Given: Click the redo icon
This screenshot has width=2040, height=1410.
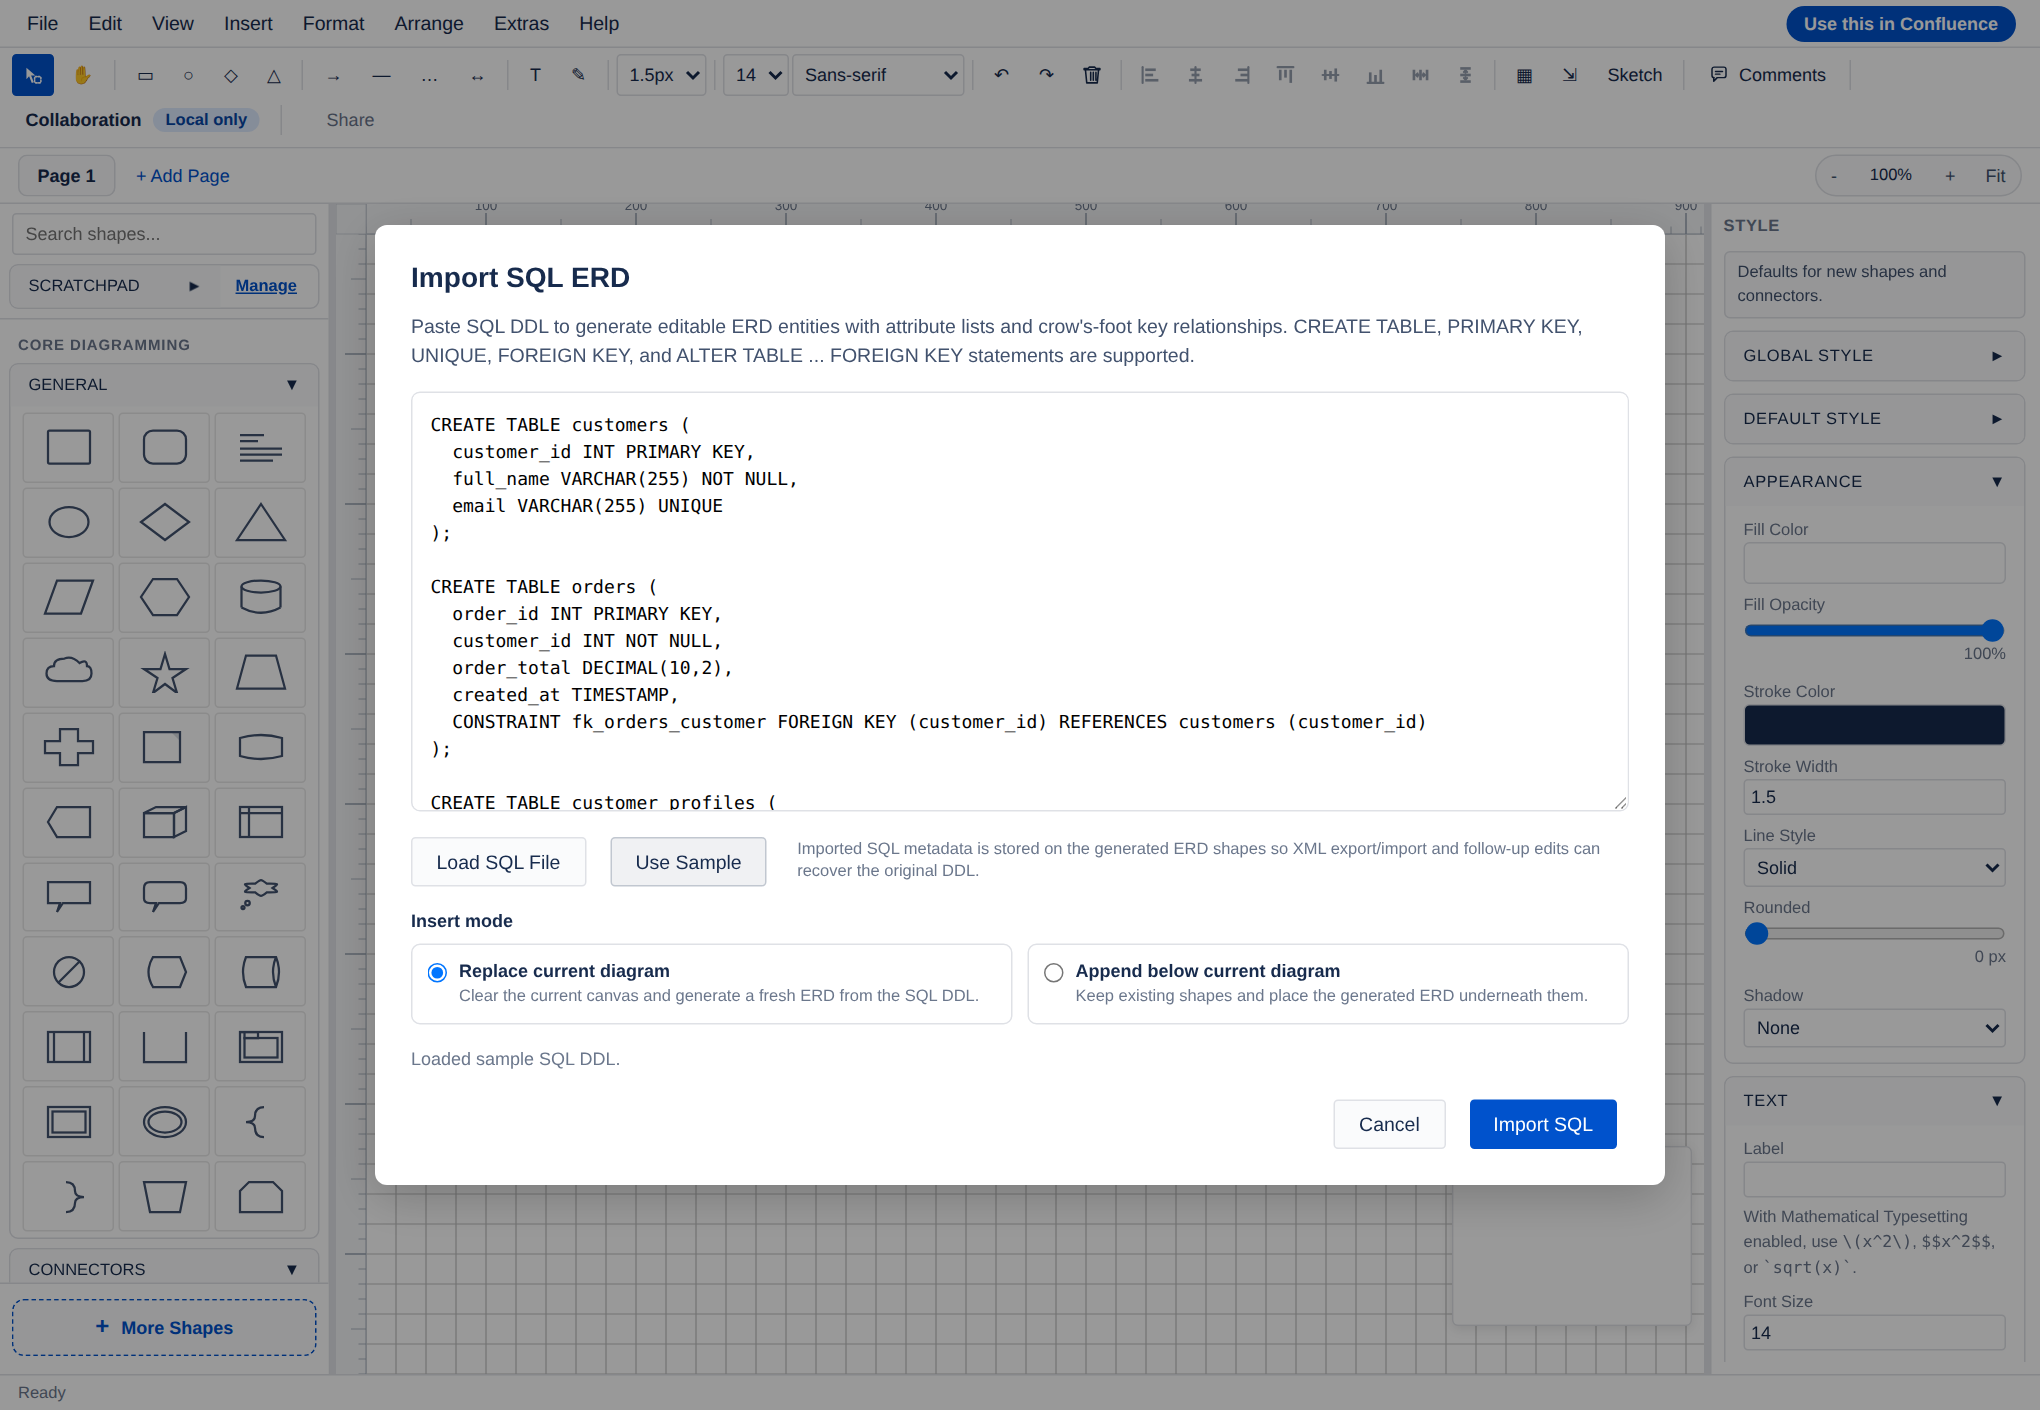Looking at the screenshot, I should click(x=1046, y=75).
